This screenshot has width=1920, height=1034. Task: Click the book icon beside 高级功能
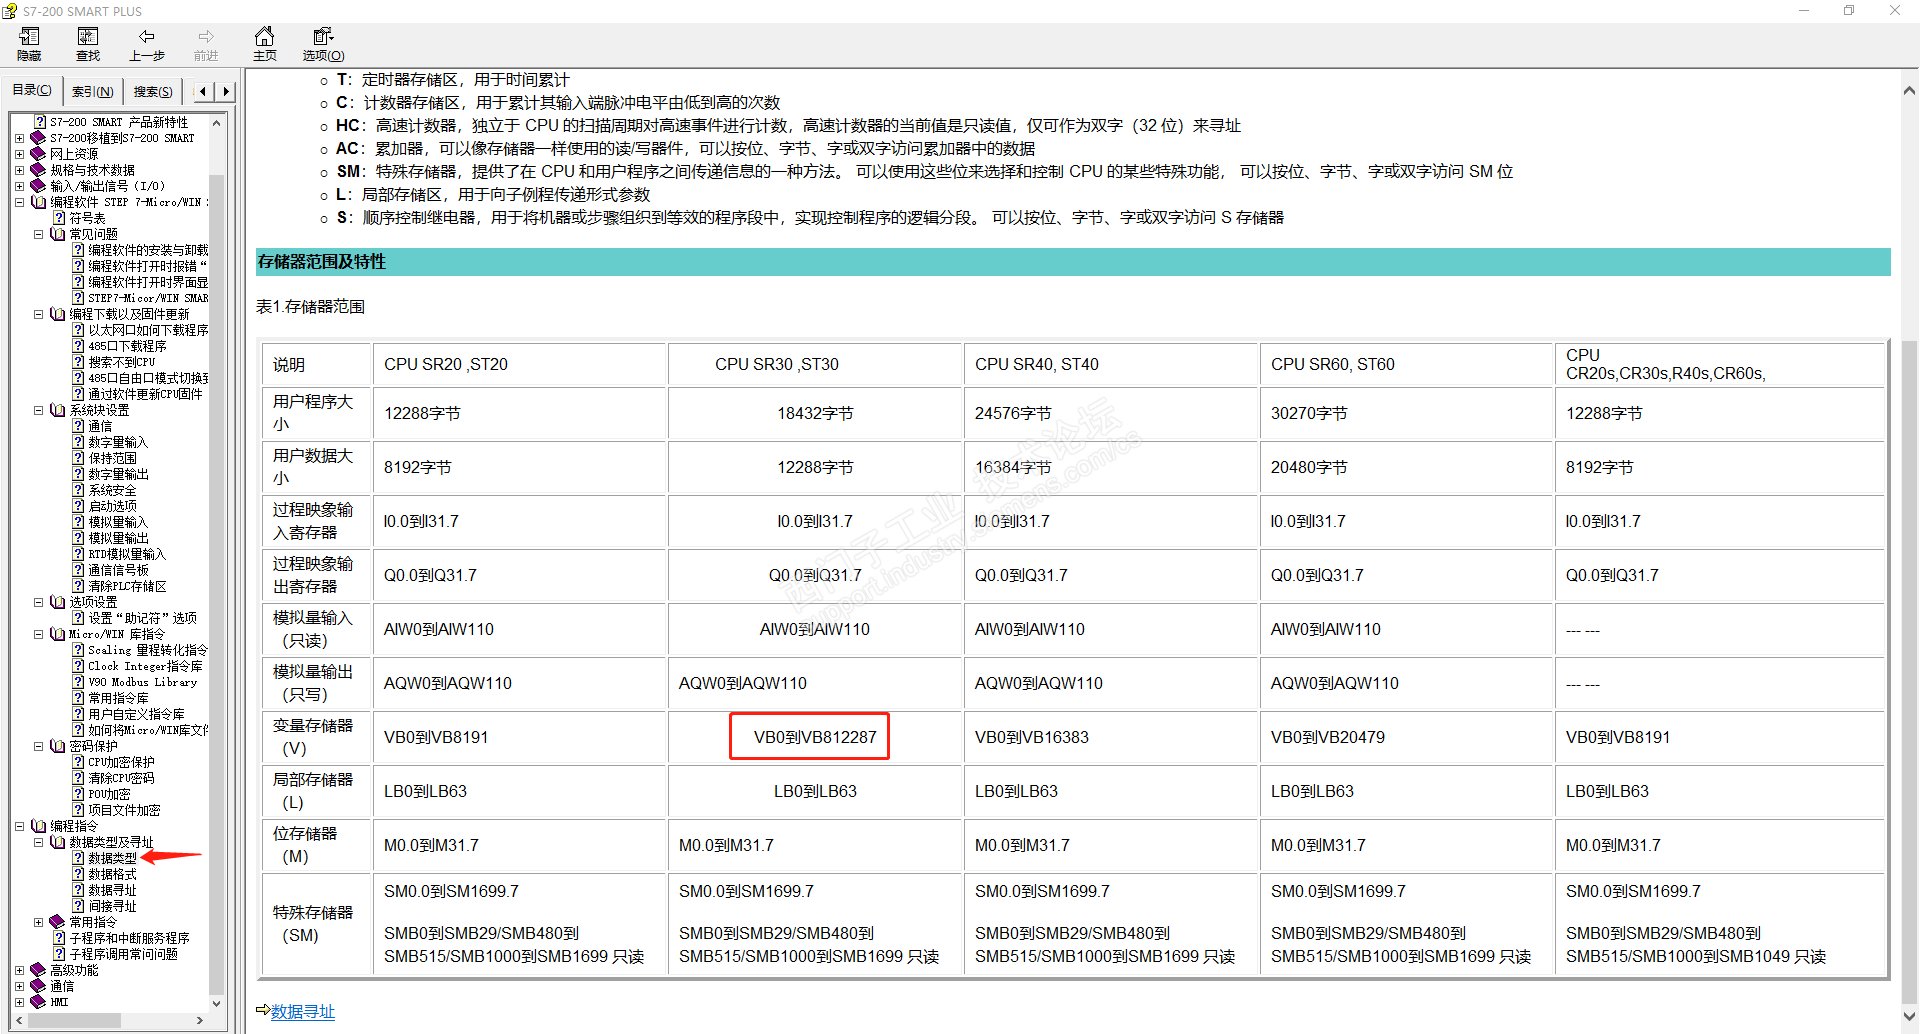click(x=39, y=970)
